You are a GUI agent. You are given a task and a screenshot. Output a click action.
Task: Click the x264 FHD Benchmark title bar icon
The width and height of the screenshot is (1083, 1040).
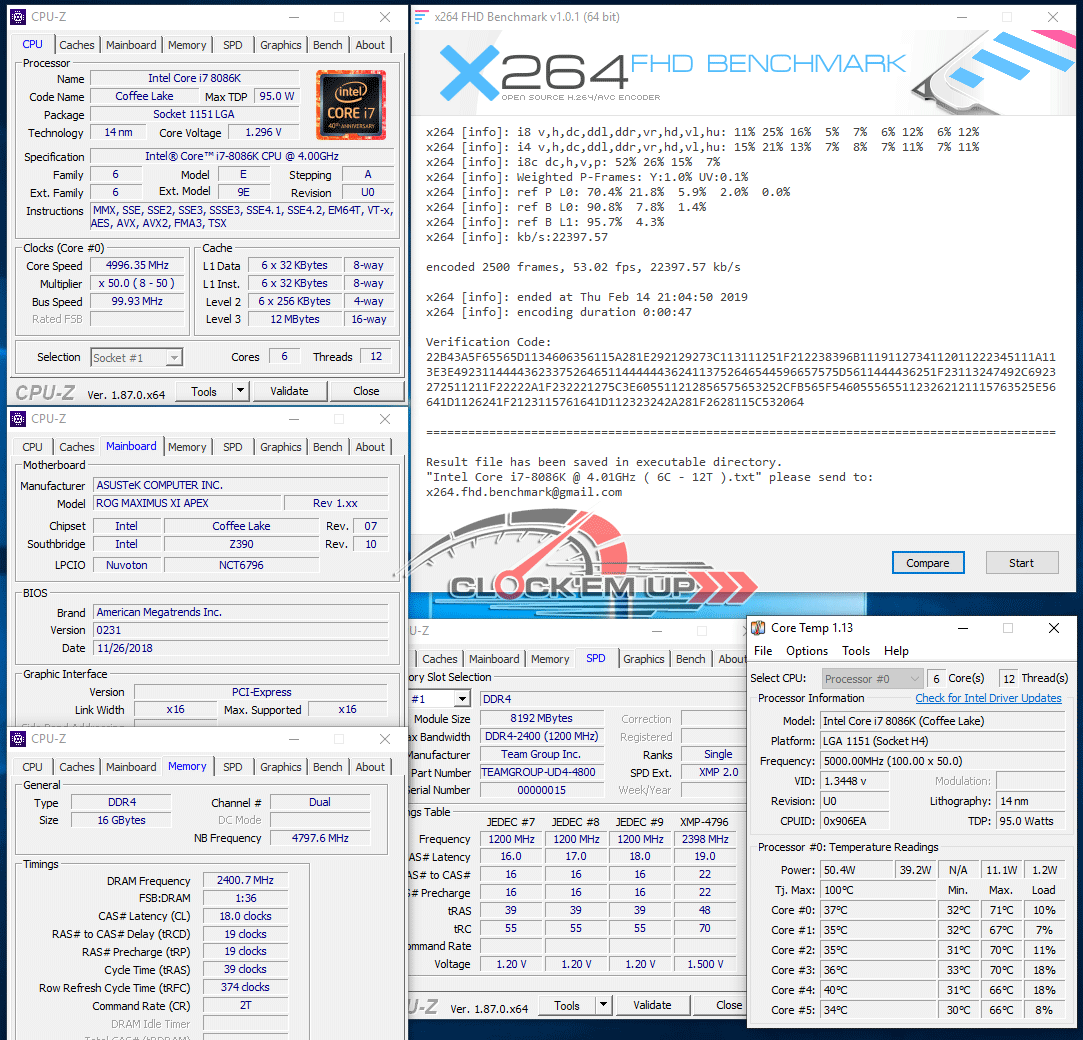pos(422,17)
